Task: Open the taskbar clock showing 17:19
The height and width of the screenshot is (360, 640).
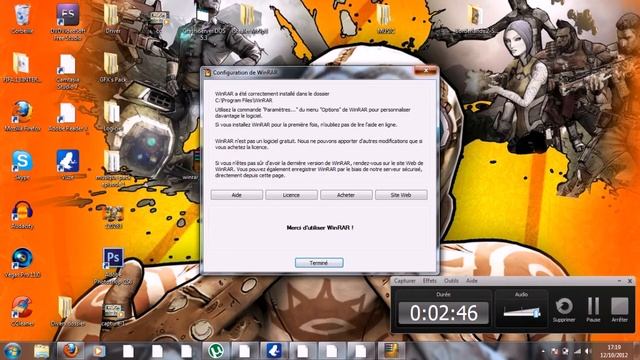Action: [614, 351]
